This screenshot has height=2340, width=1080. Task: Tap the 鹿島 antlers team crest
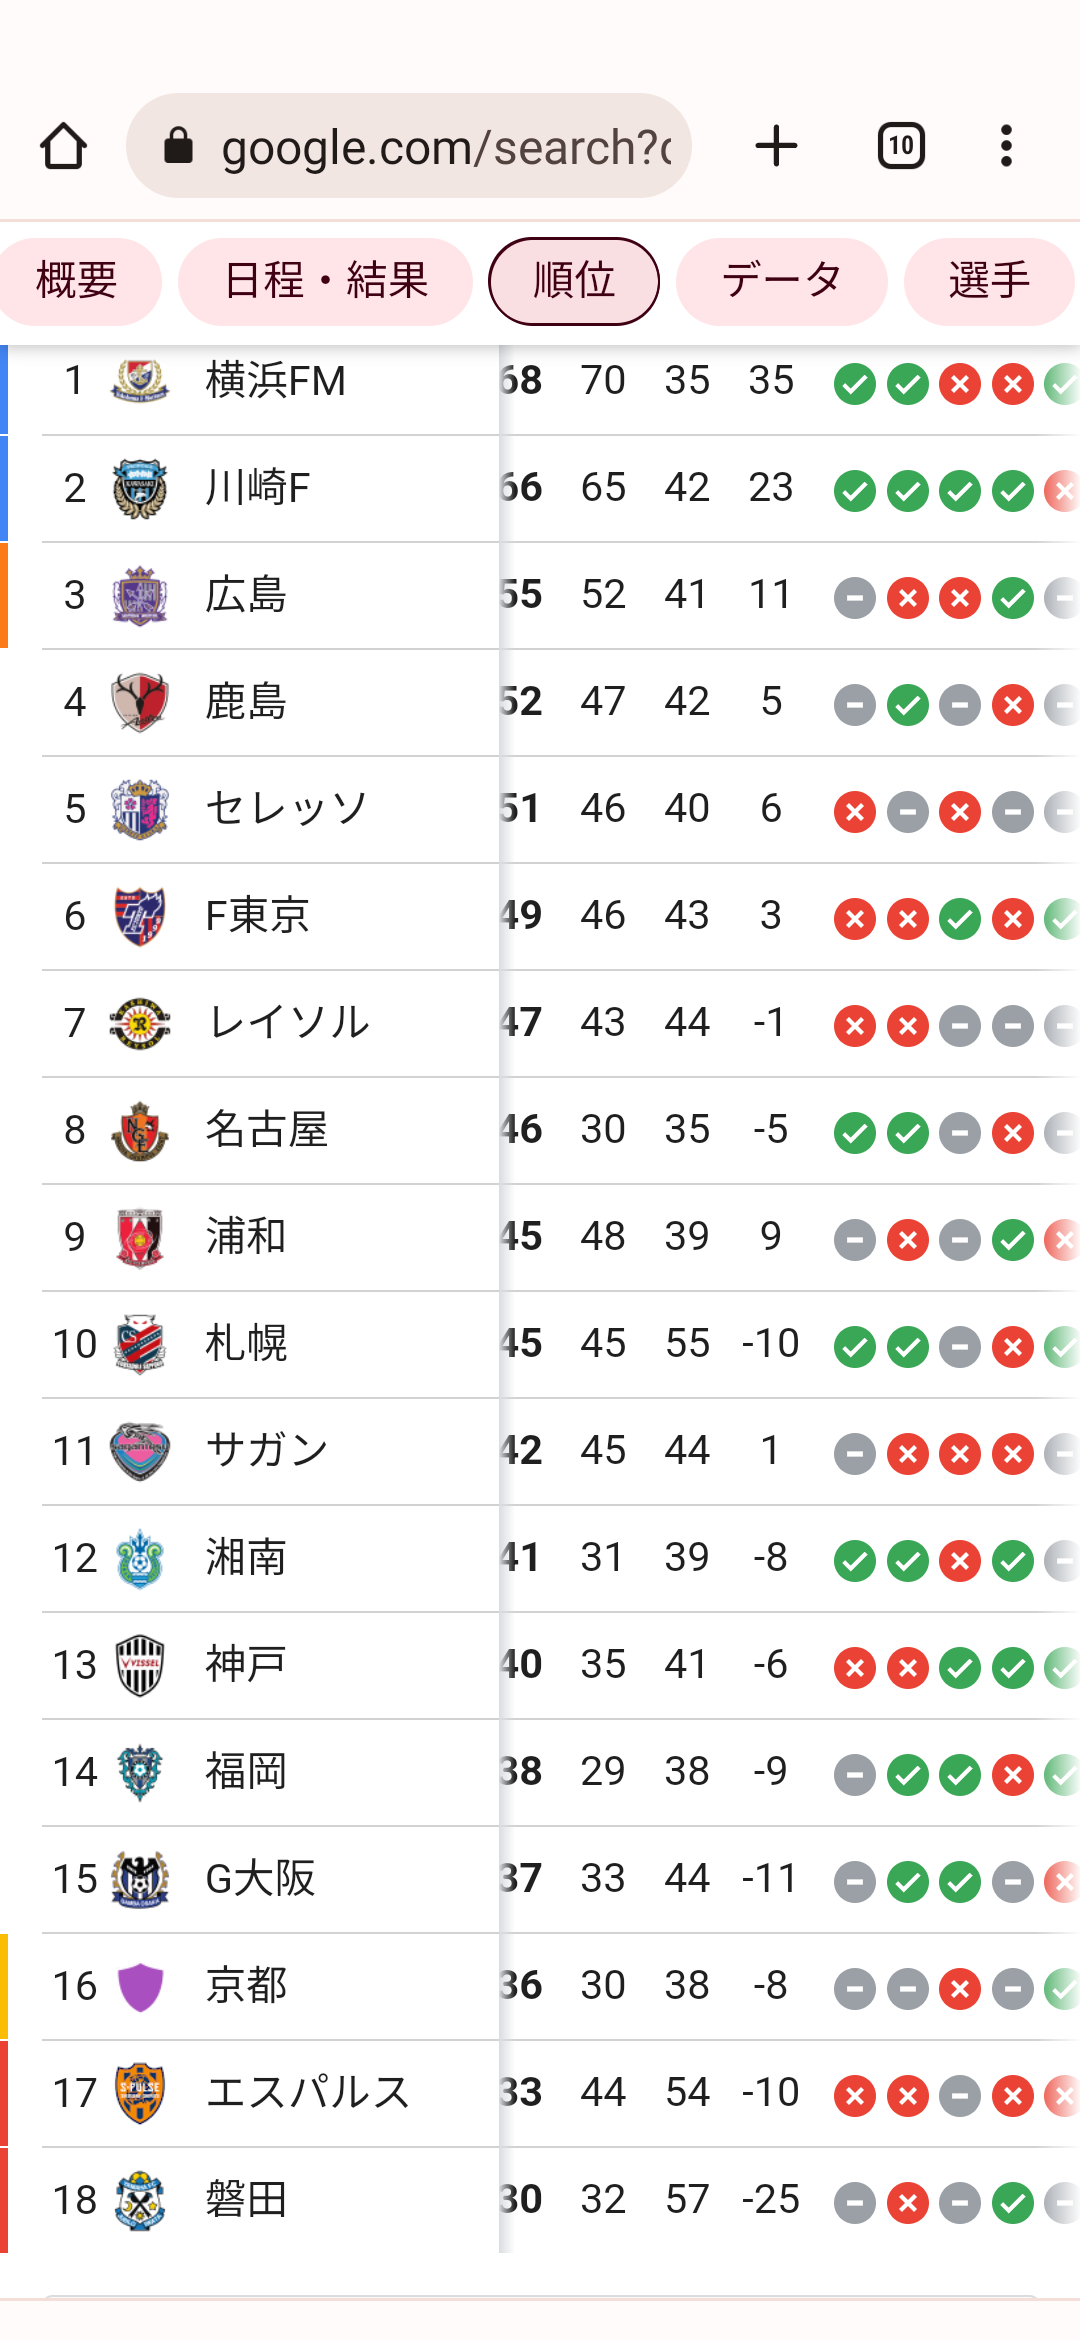[140, 702]
